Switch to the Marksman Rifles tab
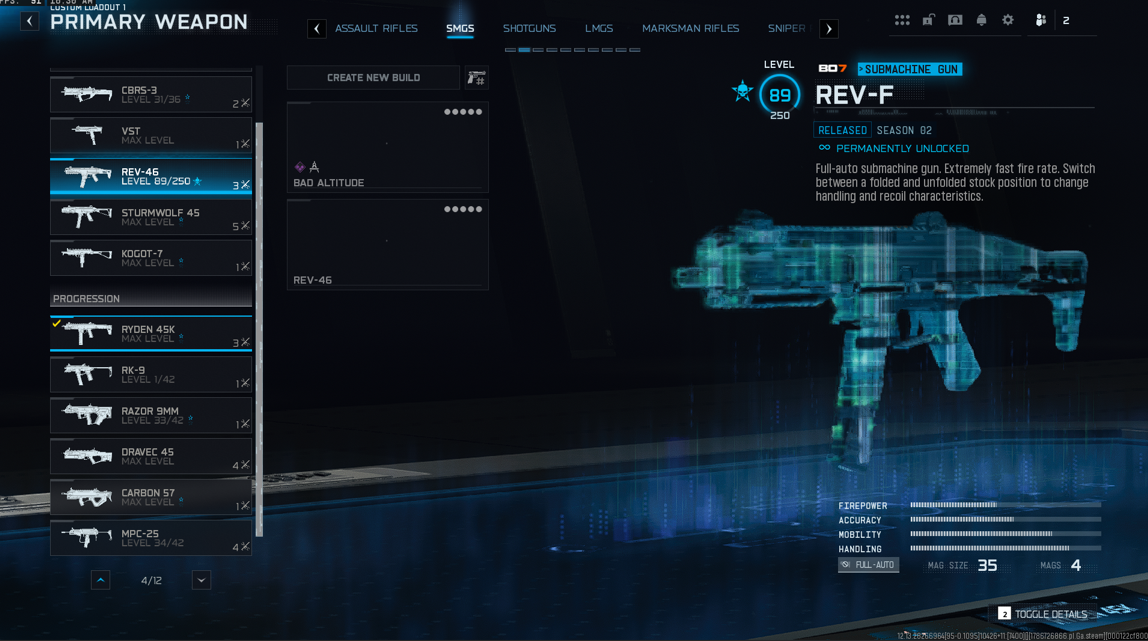Image resolution: width=1148 pixels, height=641 pixels. 690,29
